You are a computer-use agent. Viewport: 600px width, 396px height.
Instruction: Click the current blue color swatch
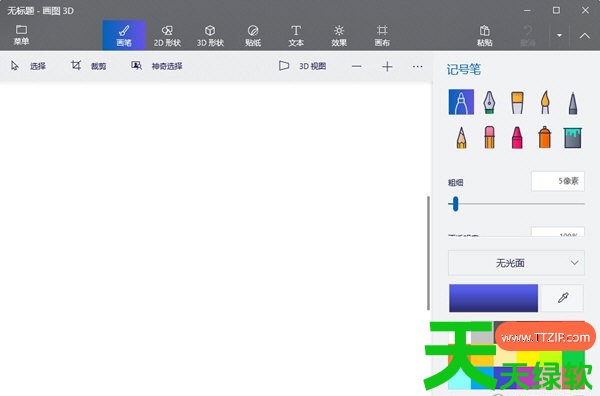pyautogui.click(x=493, y=298)
